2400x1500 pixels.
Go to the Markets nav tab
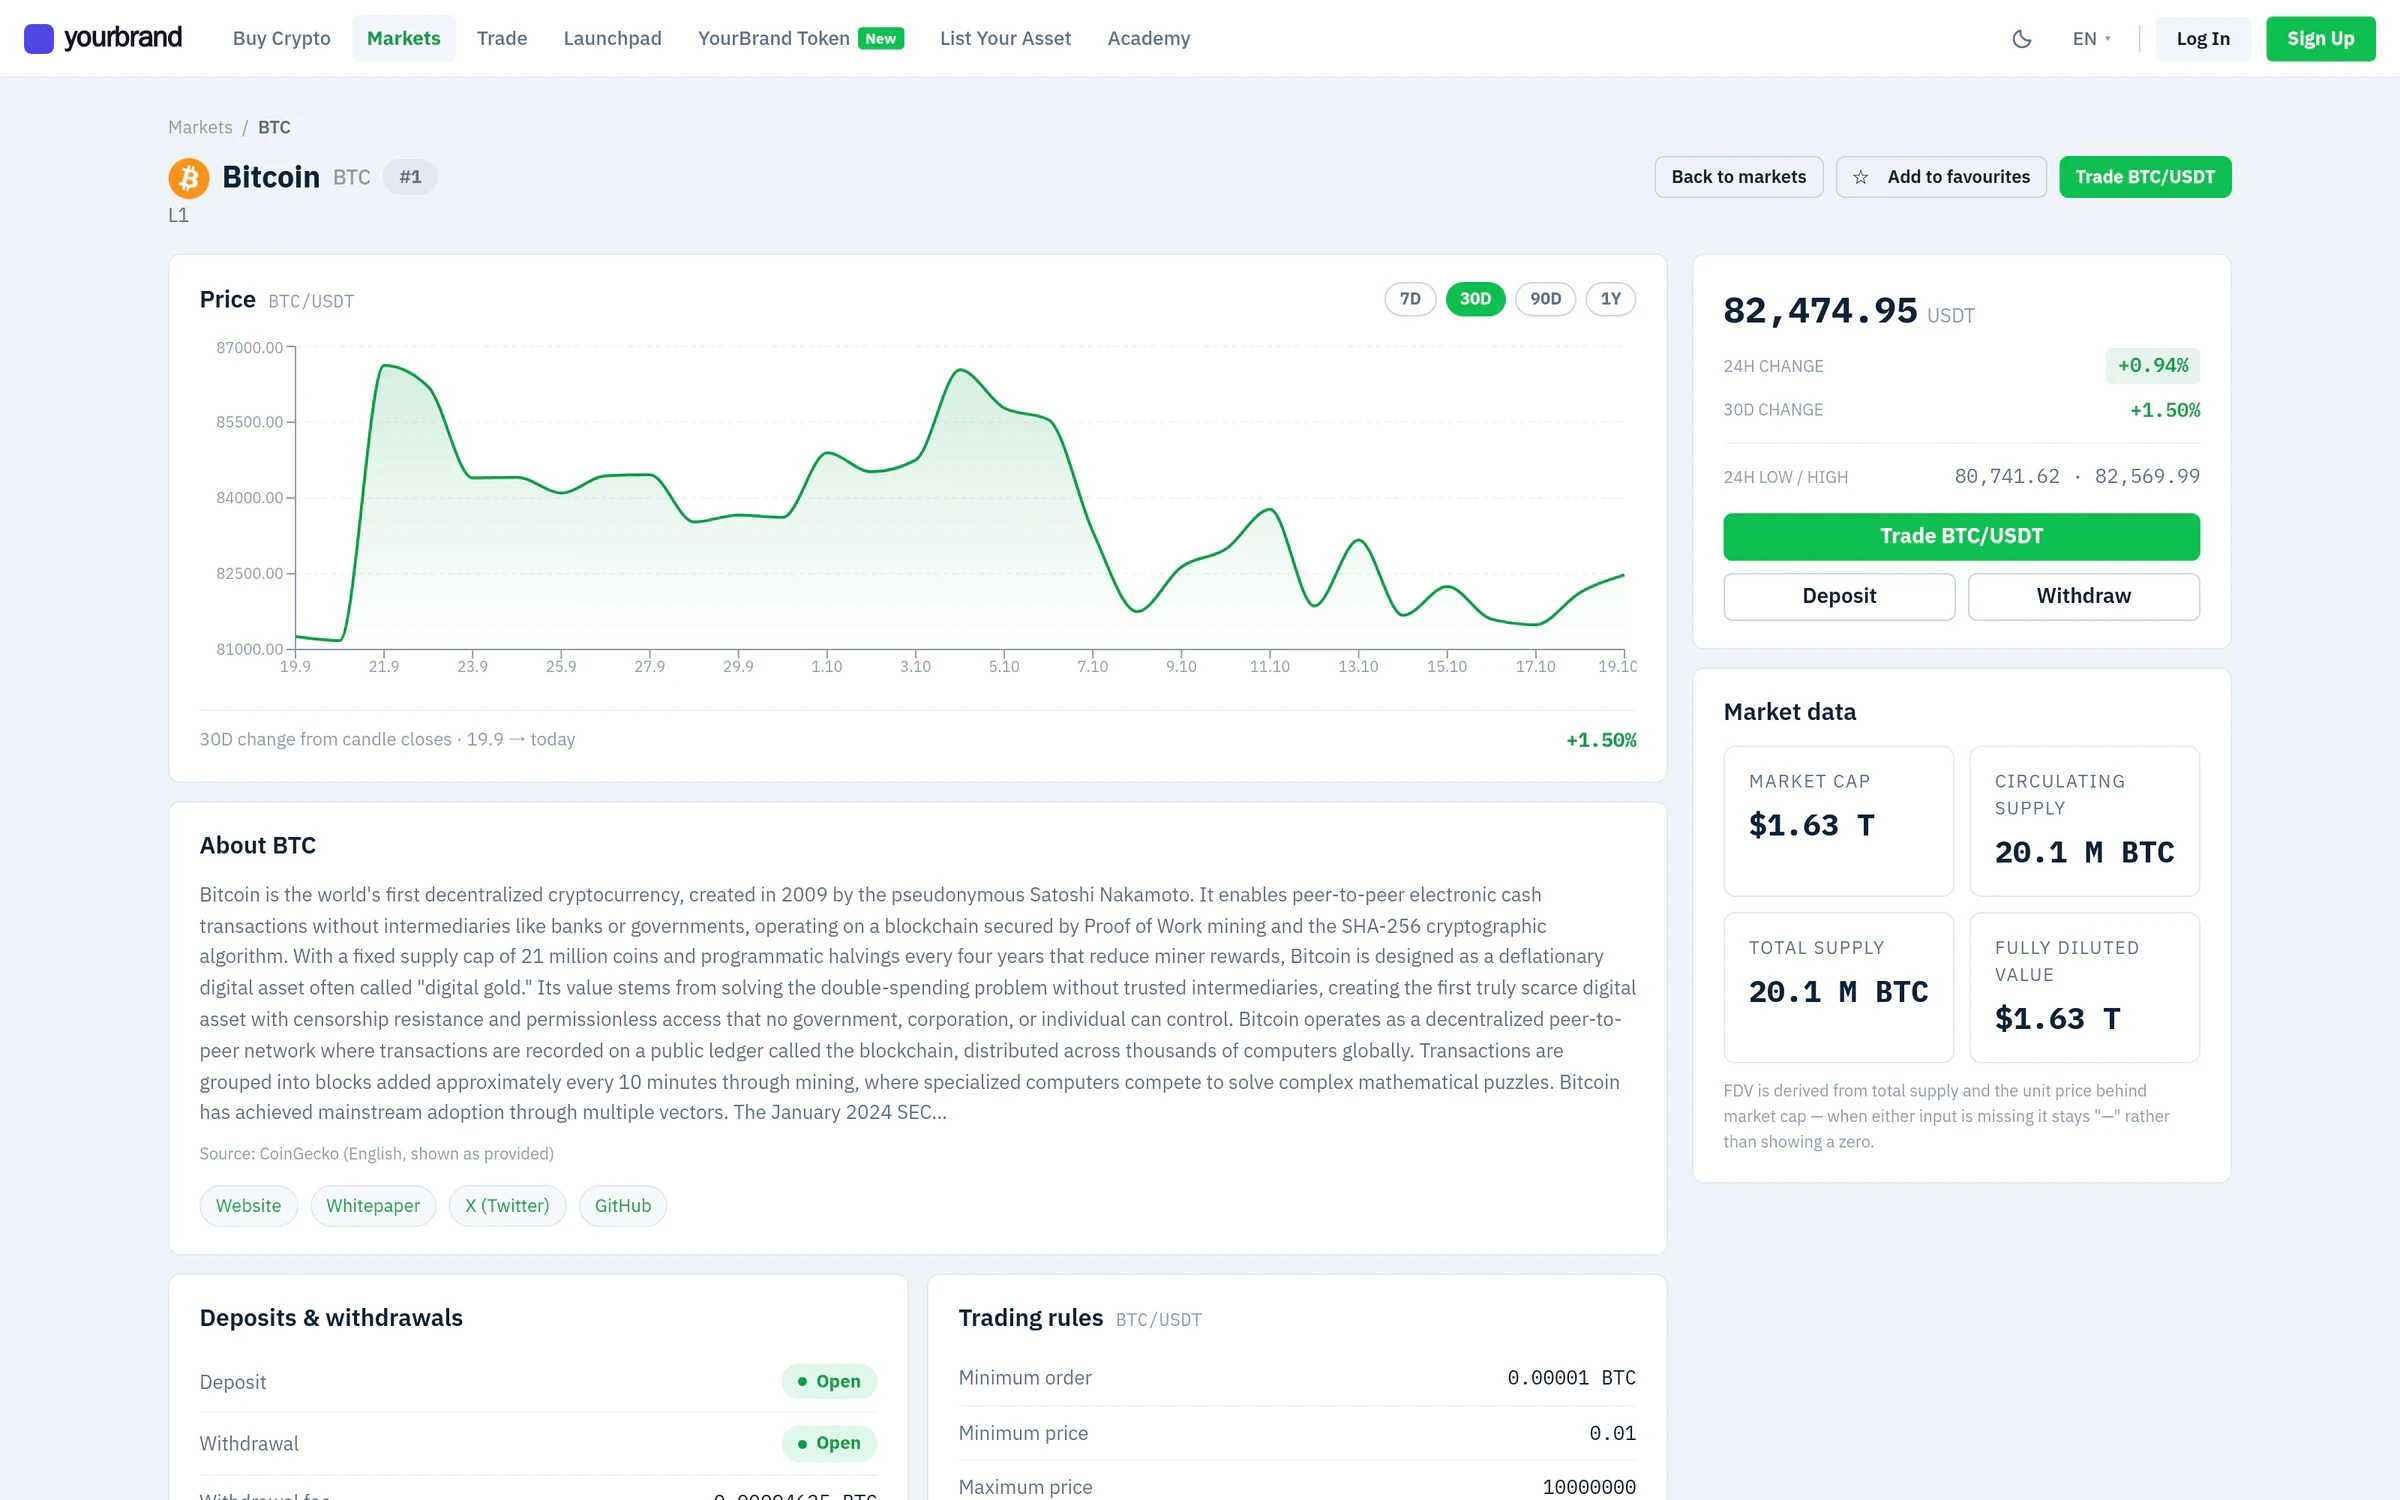[403, 38]
